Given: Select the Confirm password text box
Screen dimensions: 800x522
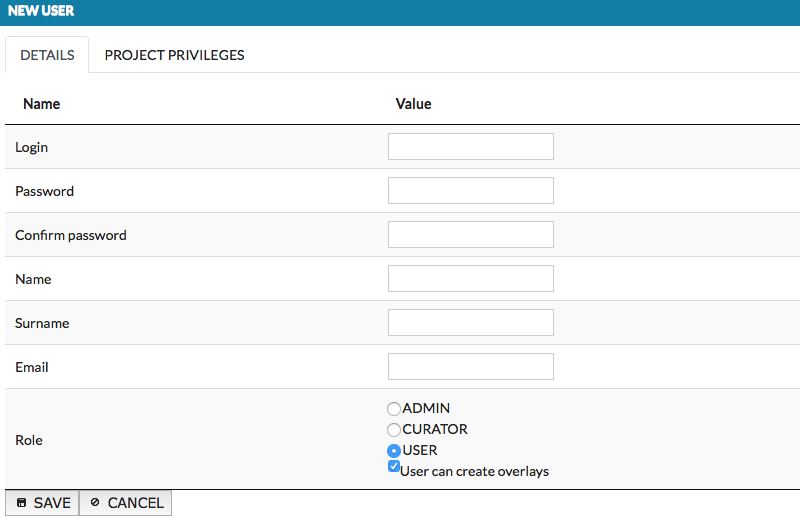Looking at the screenshot, I should coord(470,235).
